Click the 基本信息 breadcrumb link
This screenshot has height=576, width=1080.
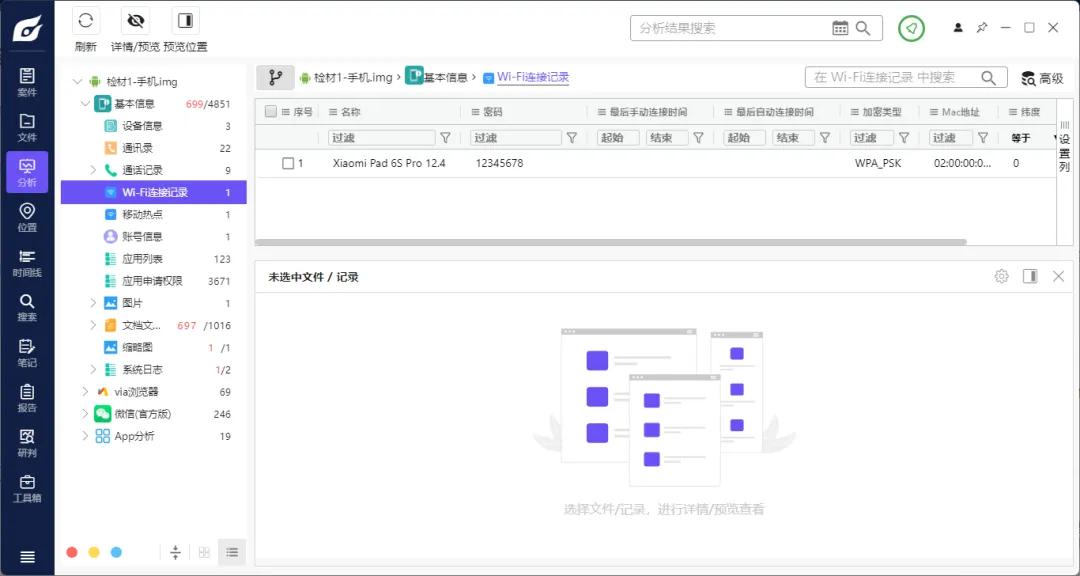point(444,77)
